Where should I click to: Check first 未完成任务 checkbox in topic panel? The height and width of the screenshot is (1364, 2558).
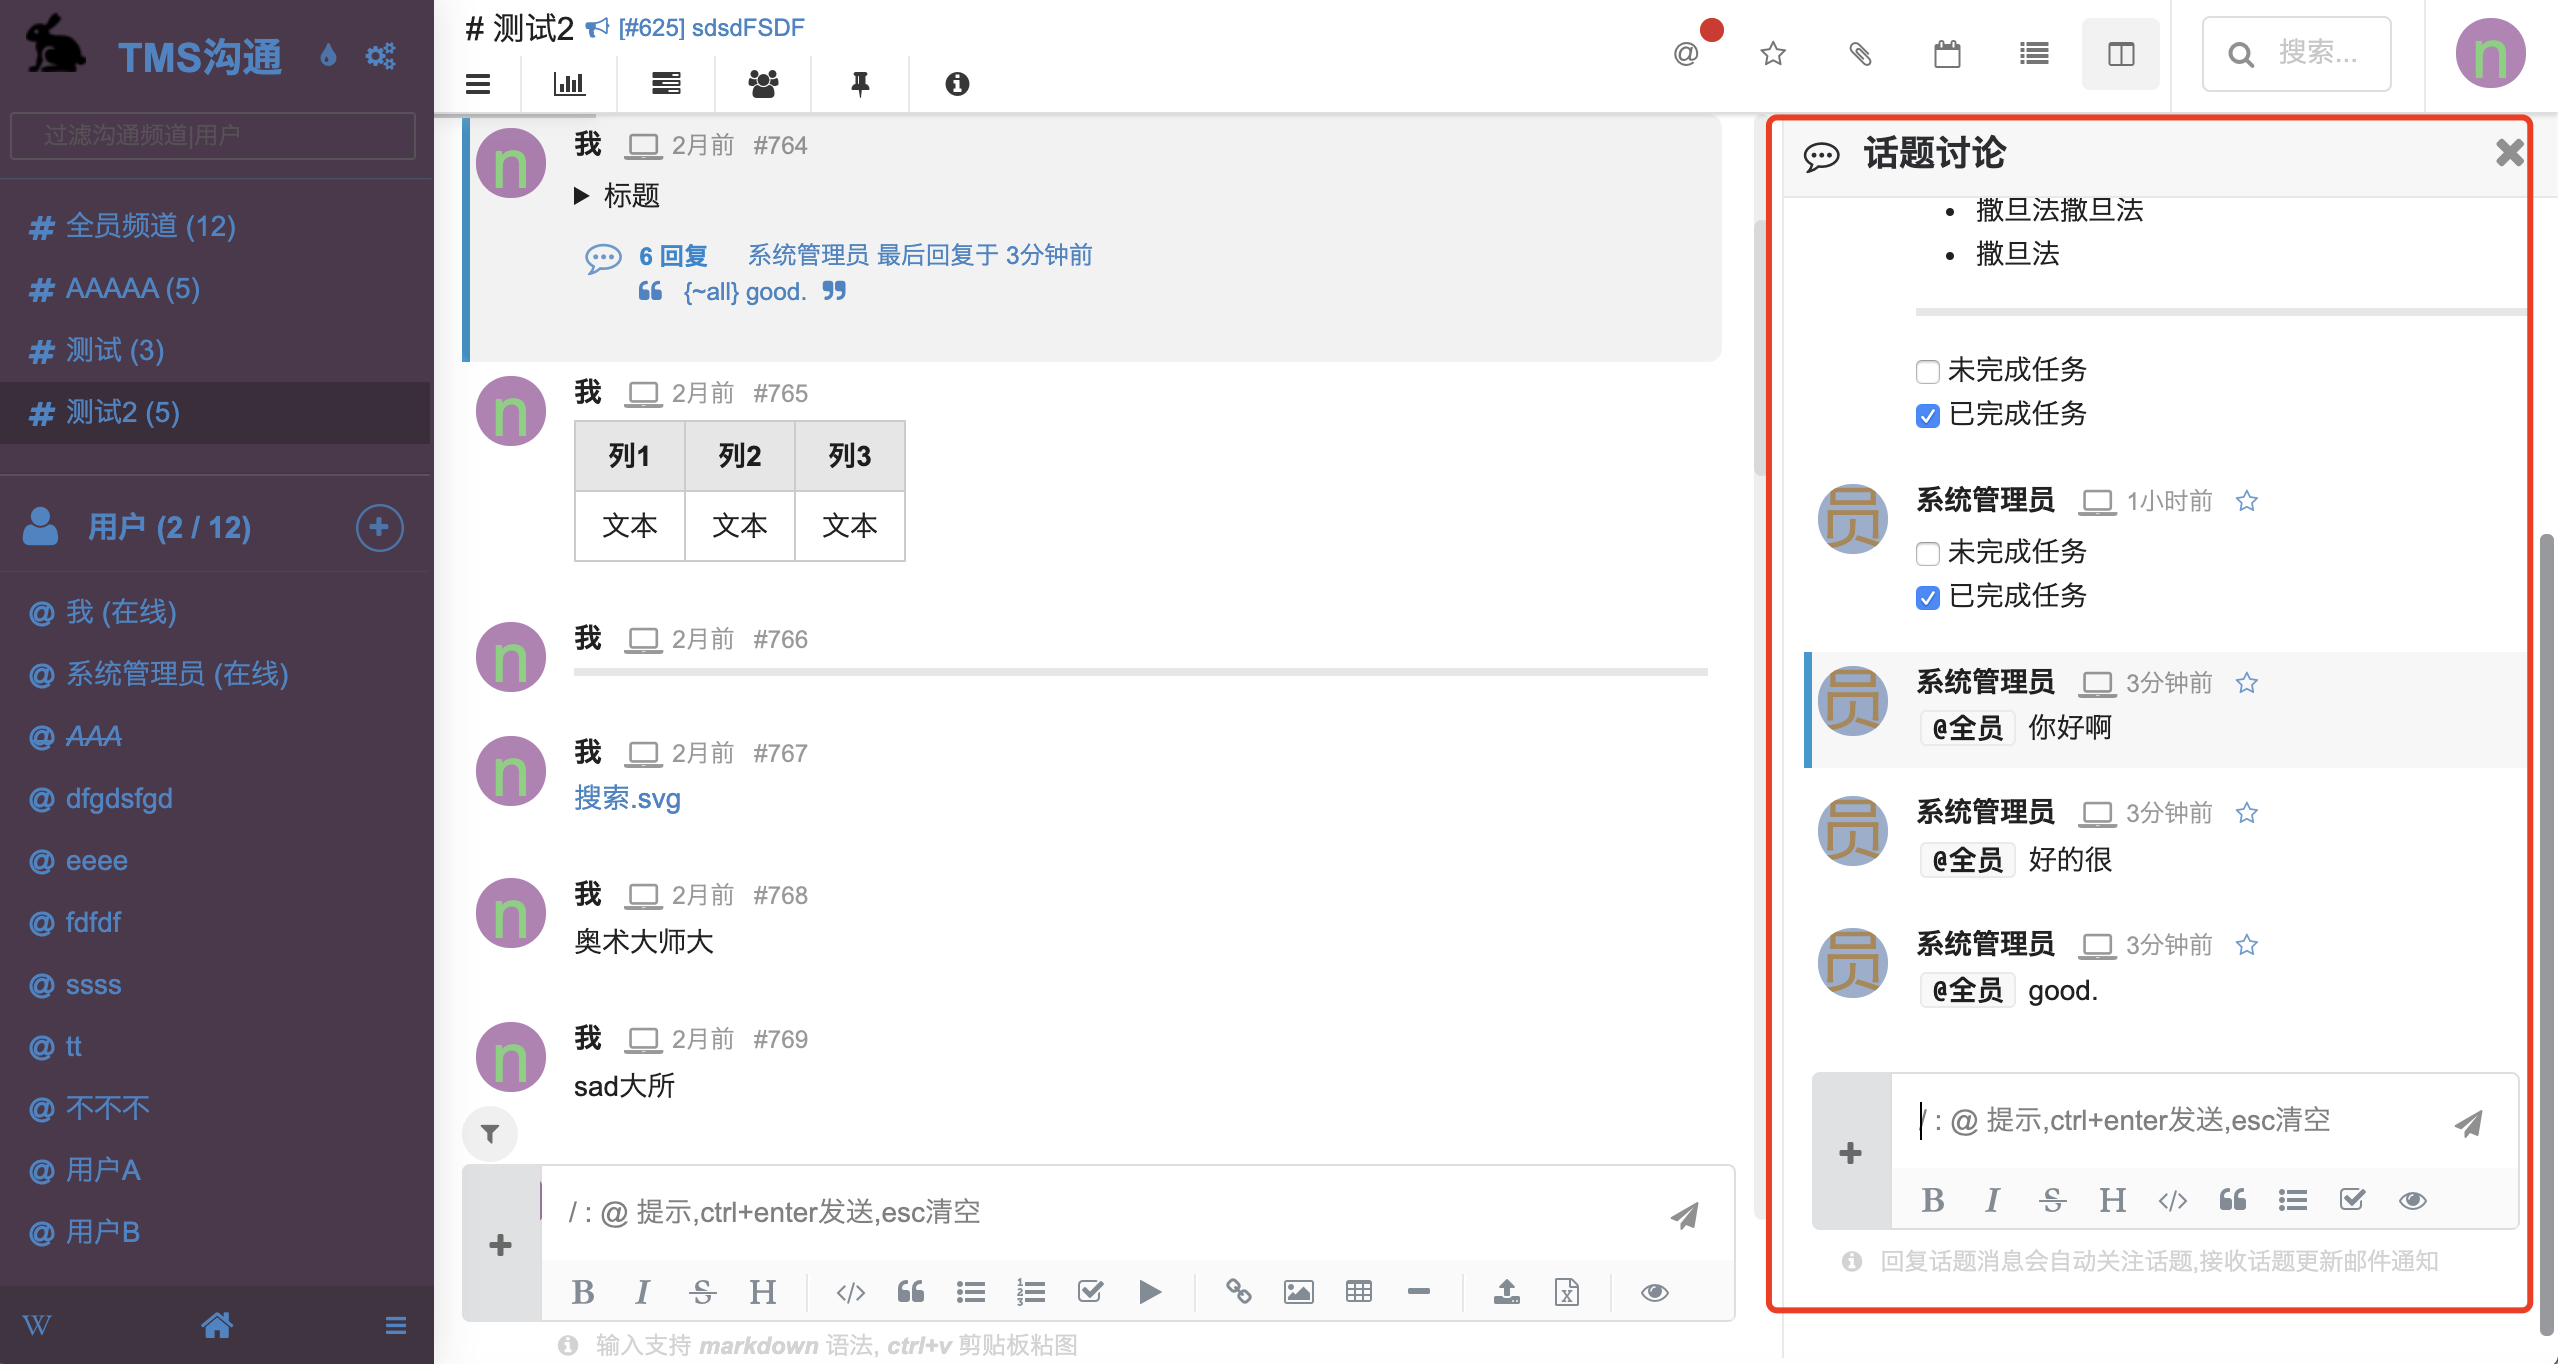(x=1927, y=372)
